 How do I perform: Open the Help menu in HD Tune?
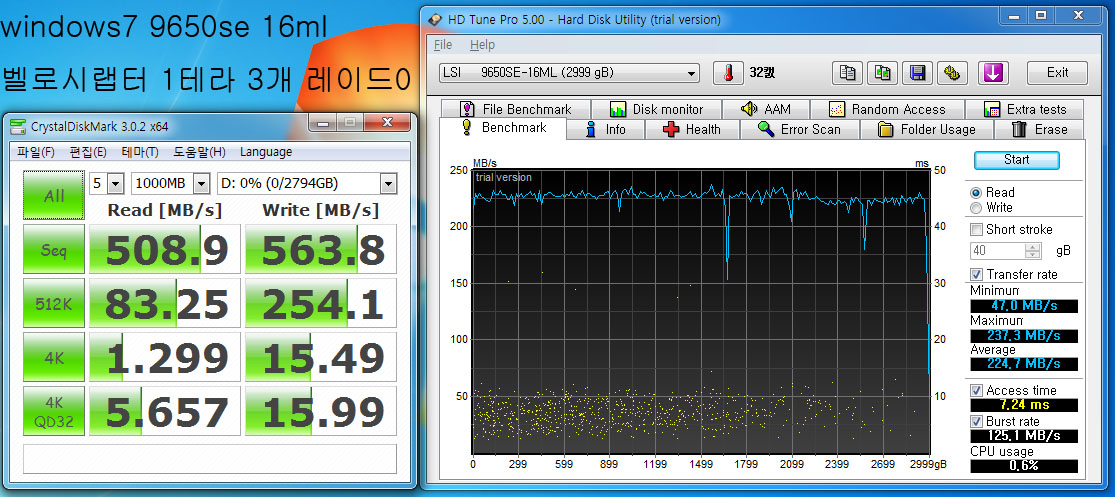point(482,45)
